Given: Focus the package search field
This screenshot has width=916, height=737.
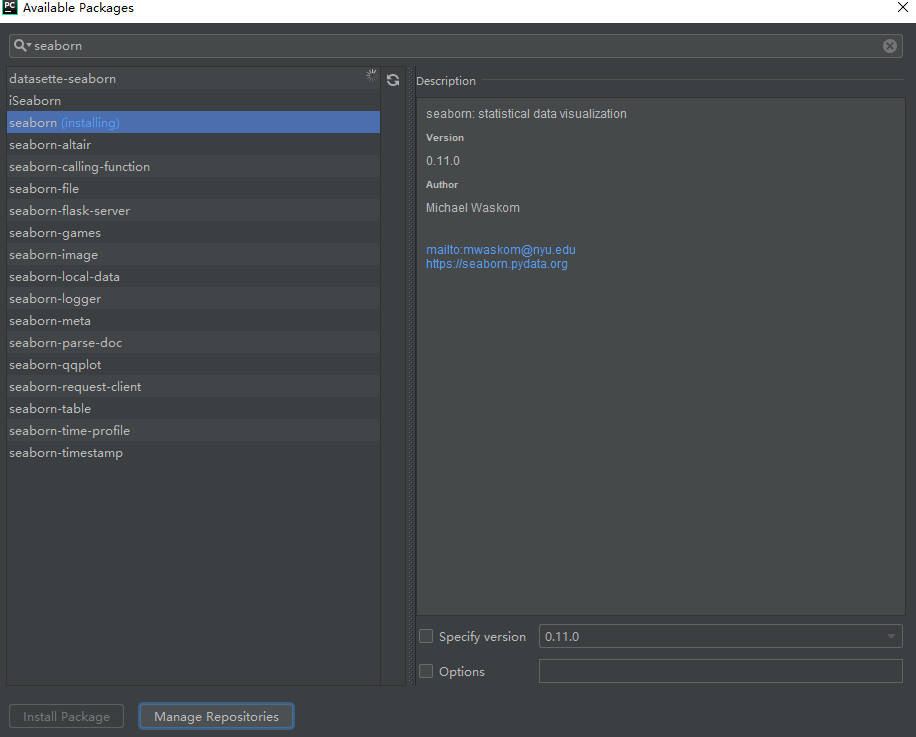Looking at the screenshot, I should click(456, 46).
